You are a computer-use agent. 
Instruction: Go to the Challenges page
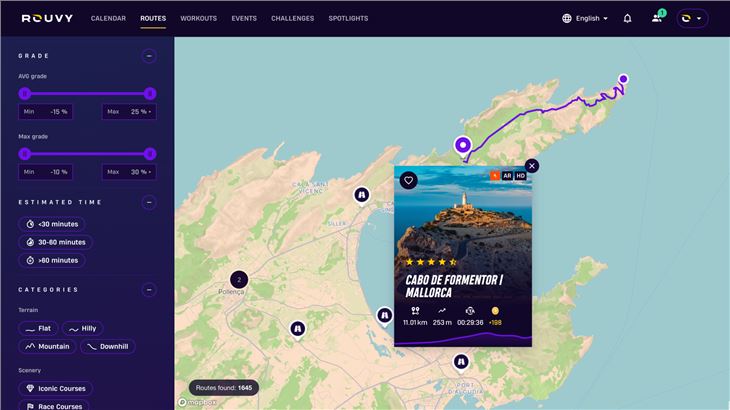coord(292,18)
